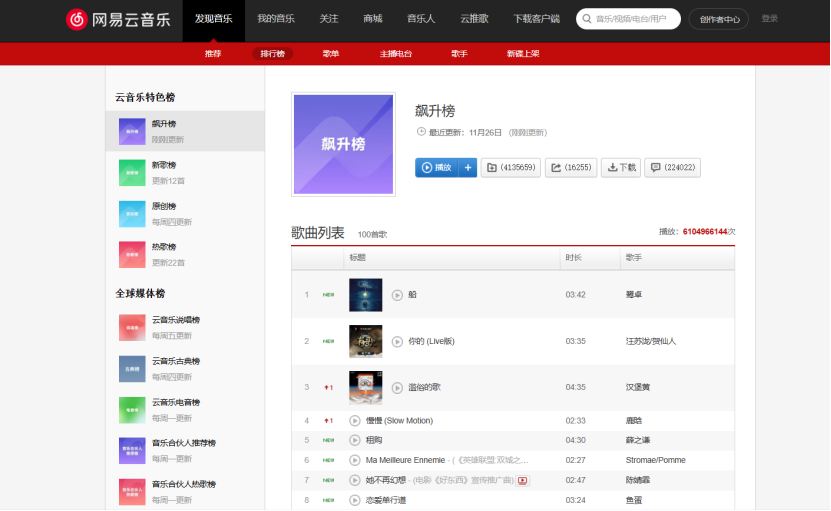
Task: Click play icon next to 你的 (Live版)
Action: tap(397, 341)
